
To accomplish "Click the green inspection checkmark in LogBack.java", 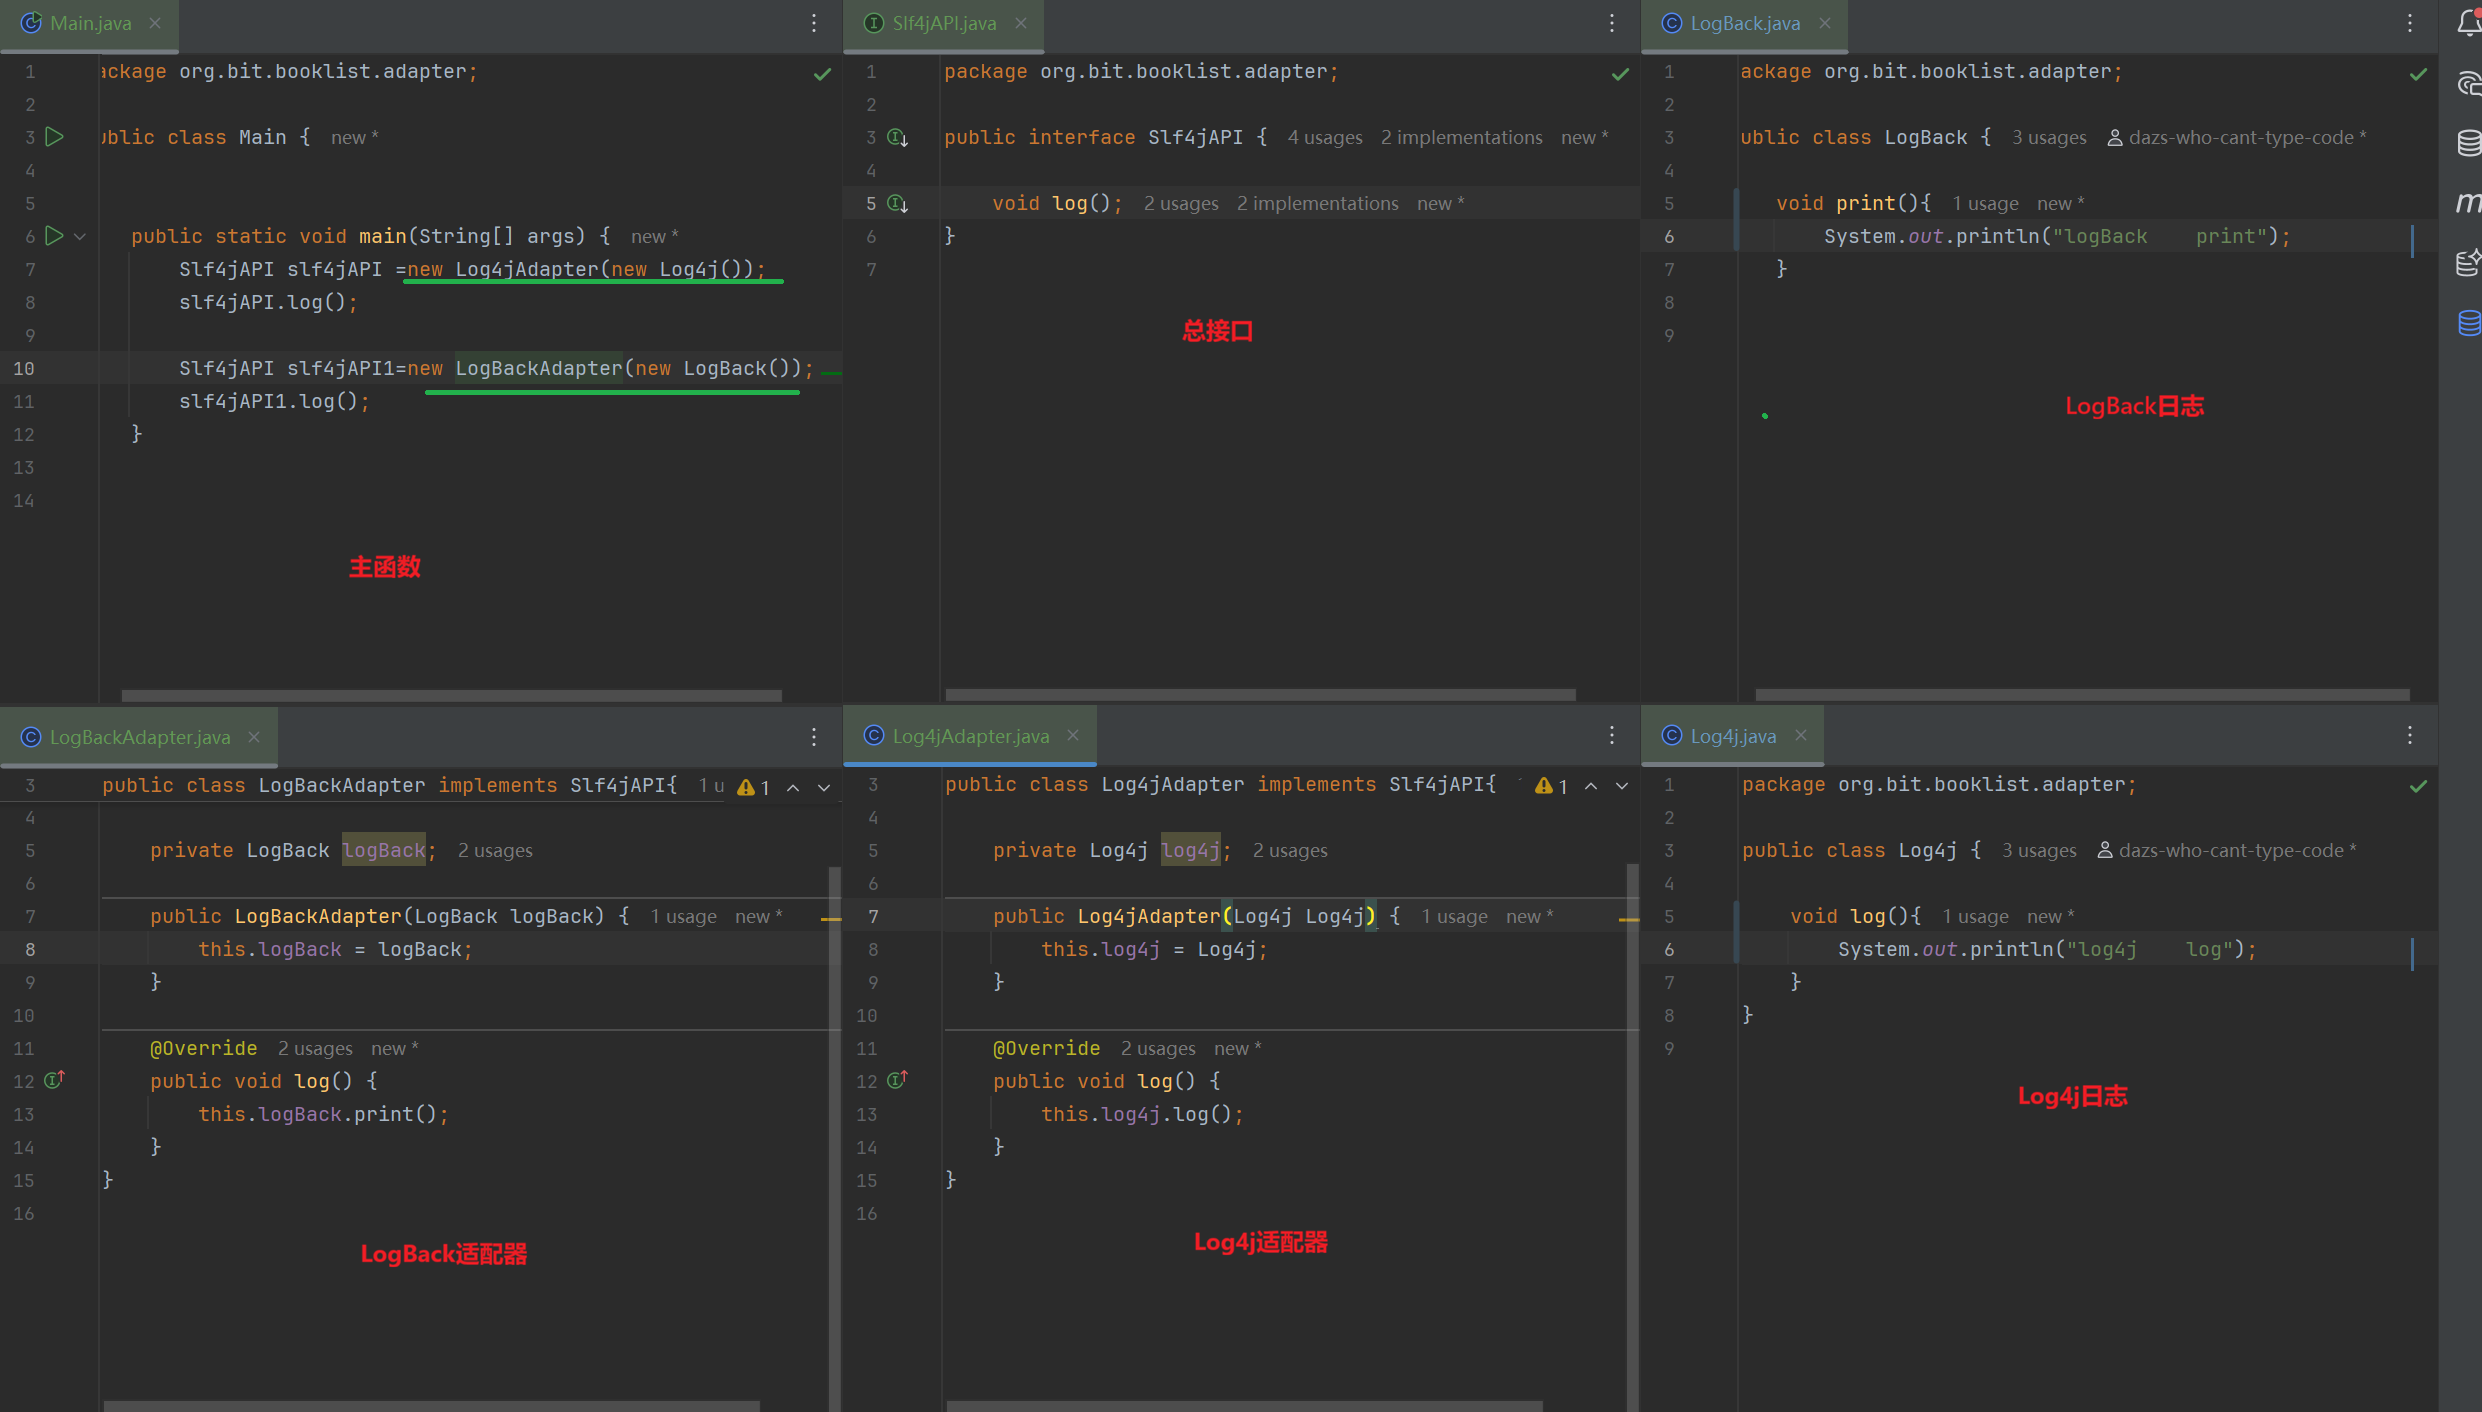I will click(x=2418, y=74).
